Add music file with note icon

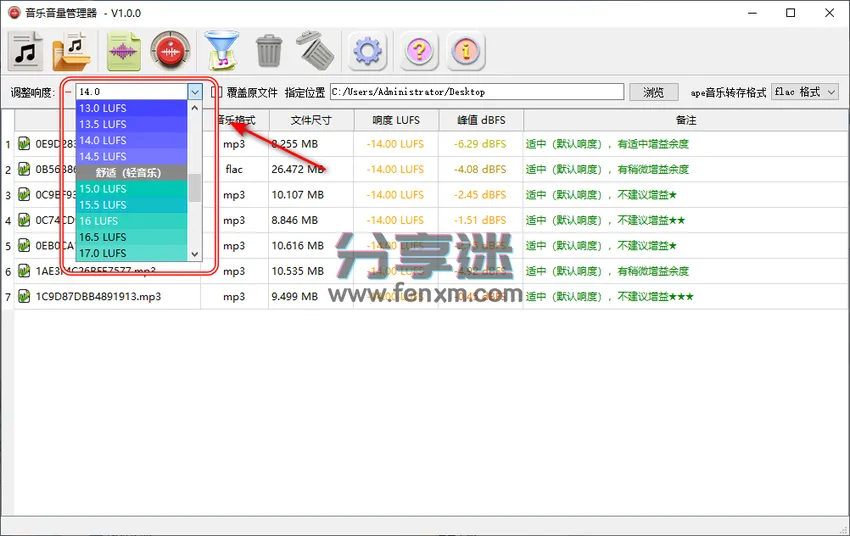(x=25, y=51)
